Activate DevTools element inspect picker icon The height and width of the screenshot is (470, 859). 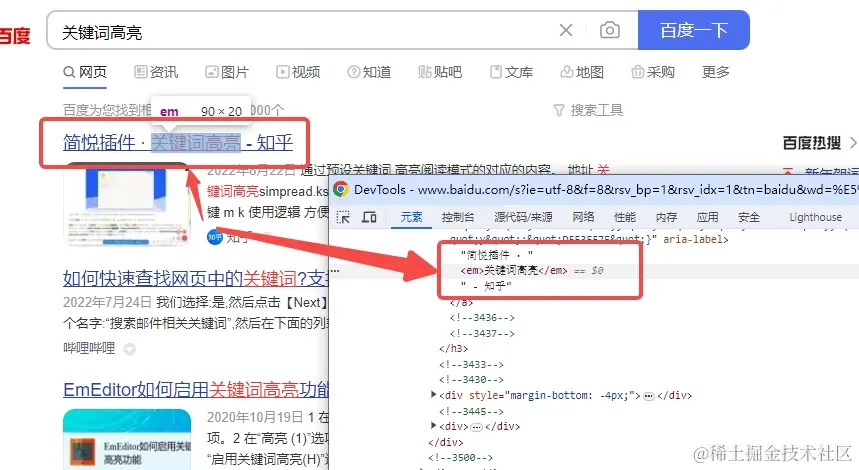(343, 217)
